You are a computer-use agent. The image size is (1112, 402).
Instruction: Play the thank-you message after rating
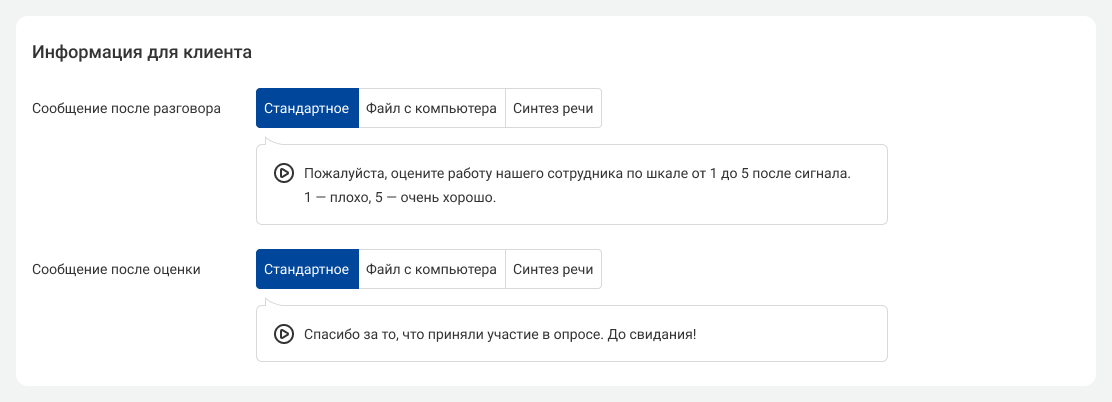coord(283,334)
